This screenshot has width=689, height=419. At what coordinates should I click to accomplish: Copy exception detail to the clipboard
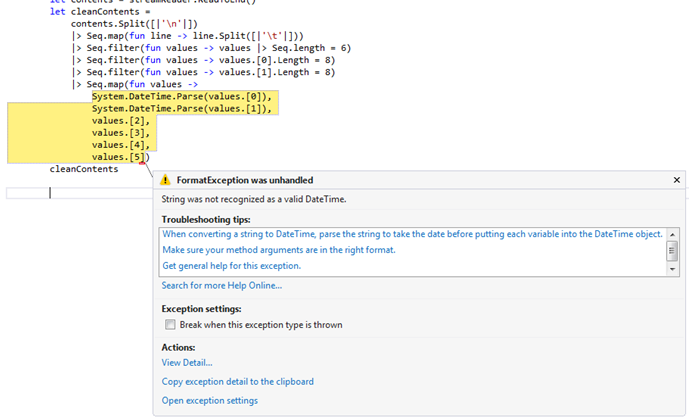coord(238,381)
